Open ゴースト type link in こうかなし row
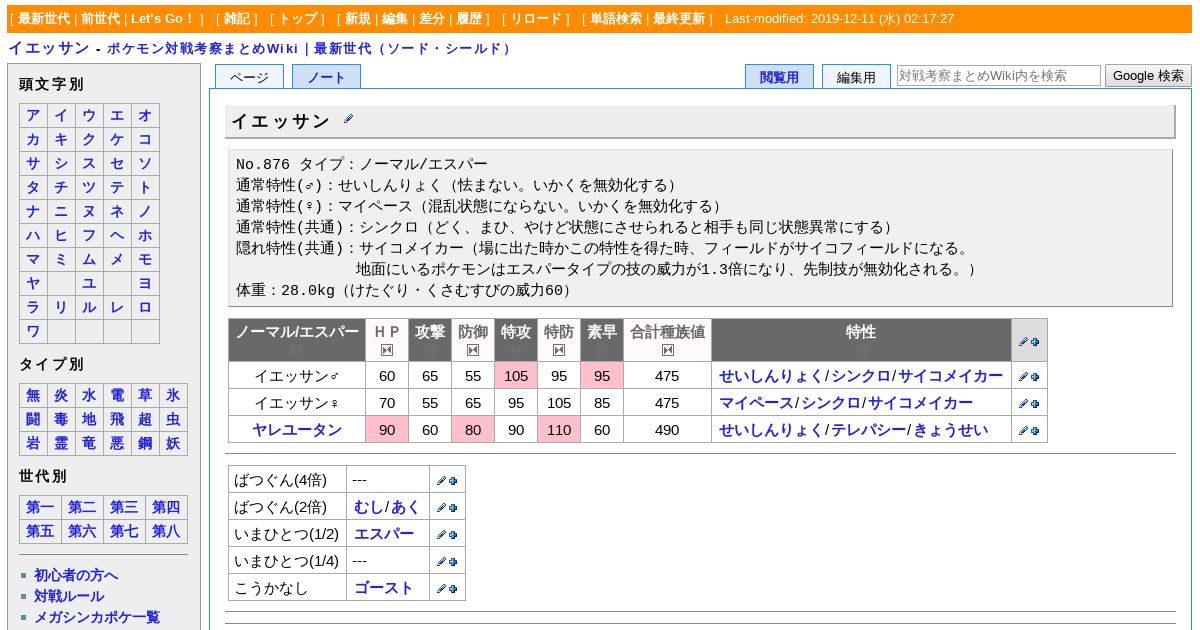The height and width of the screenshot is (630, 1200). 384,588
